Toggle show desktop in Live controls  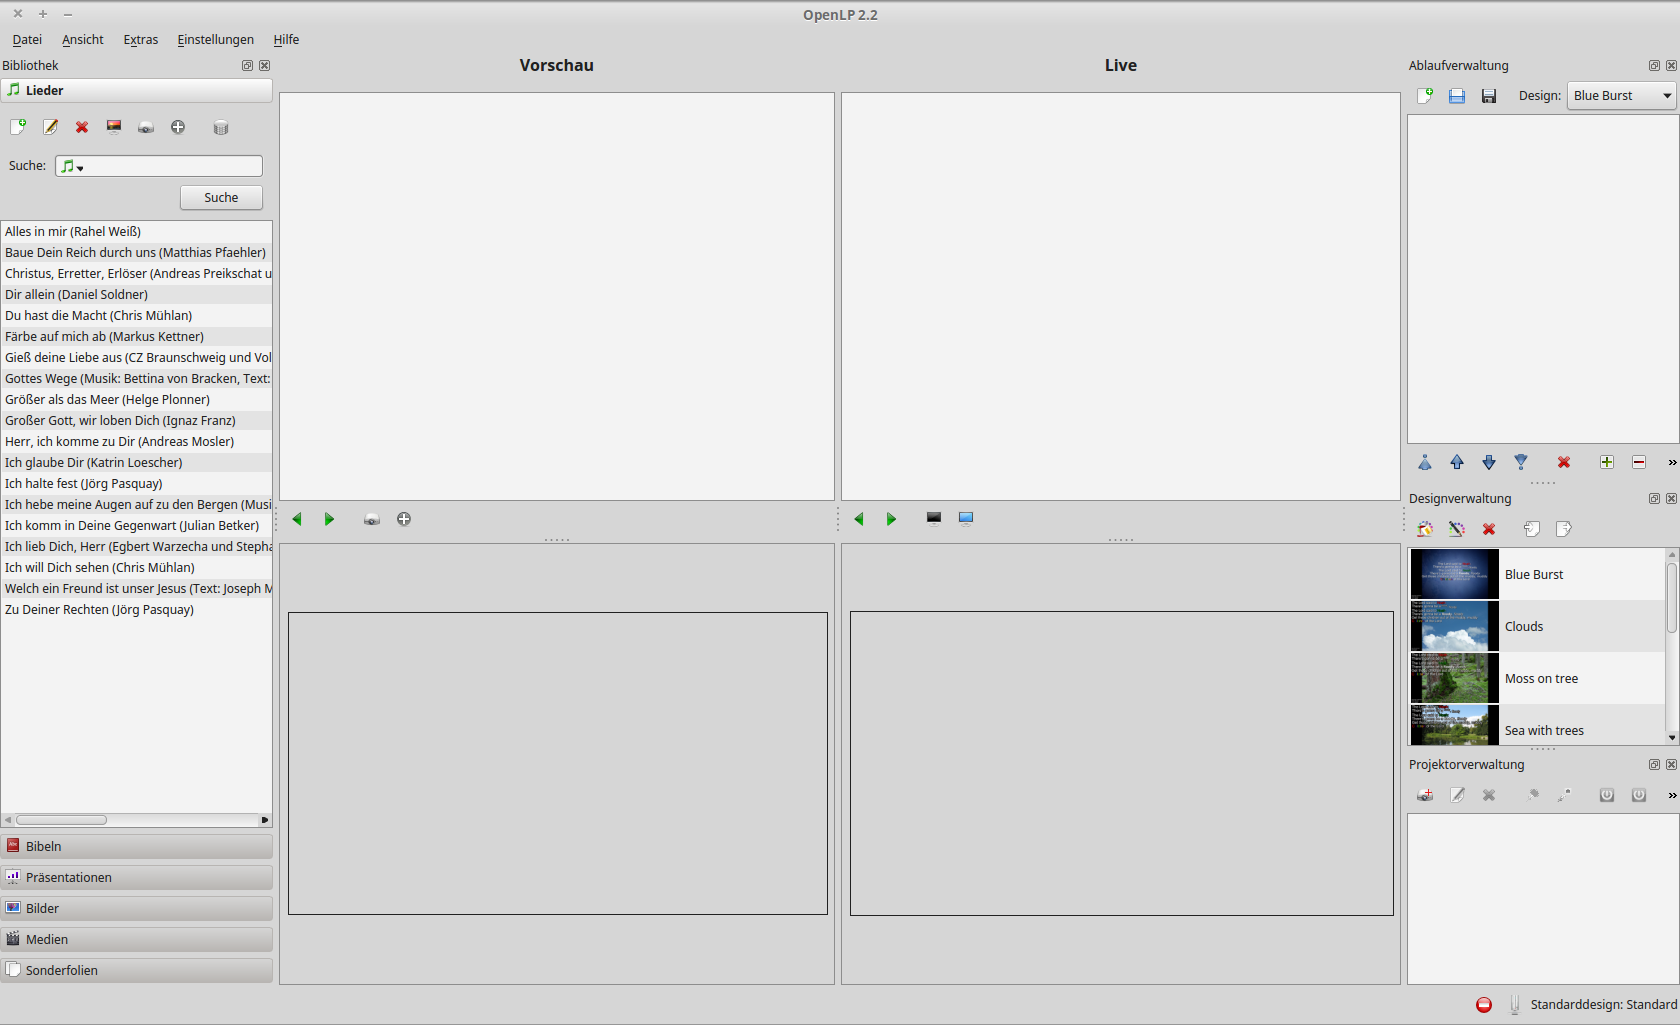[966, 518]
